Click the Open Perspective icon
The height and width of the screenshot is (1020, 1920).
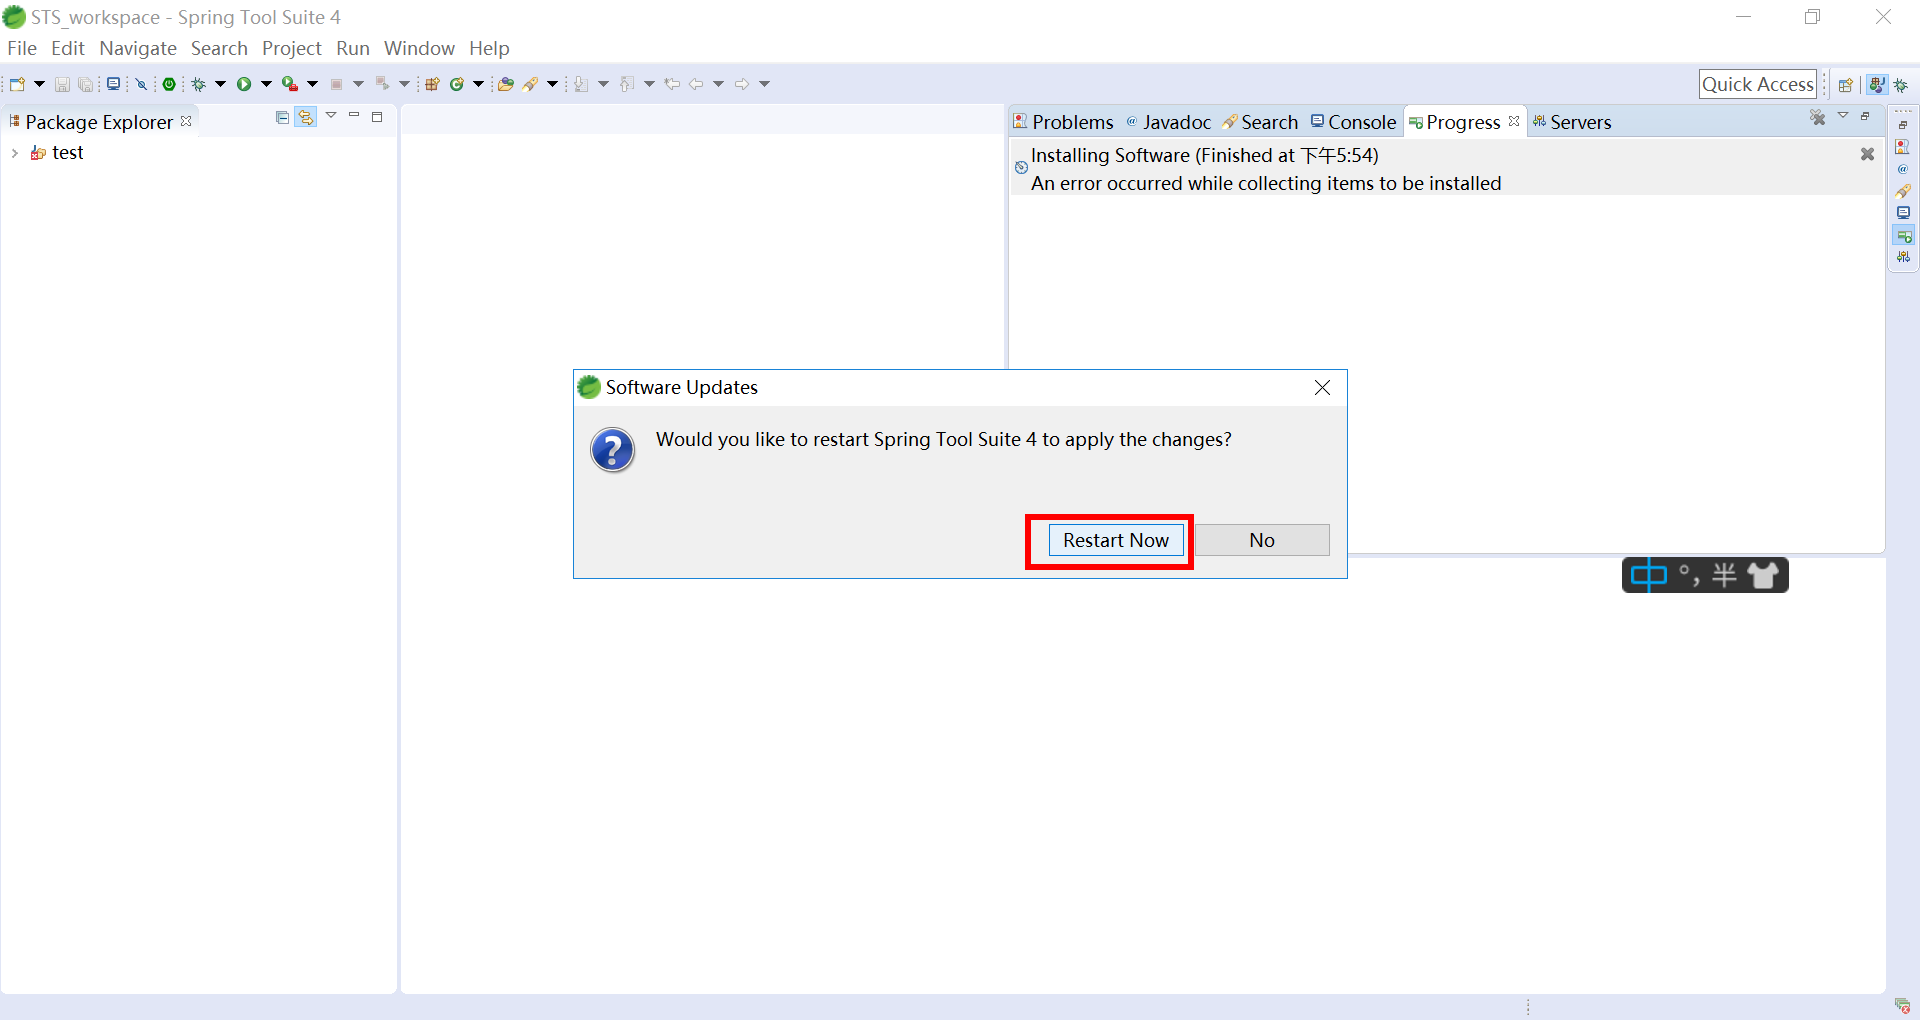(x=1846, y=85)
